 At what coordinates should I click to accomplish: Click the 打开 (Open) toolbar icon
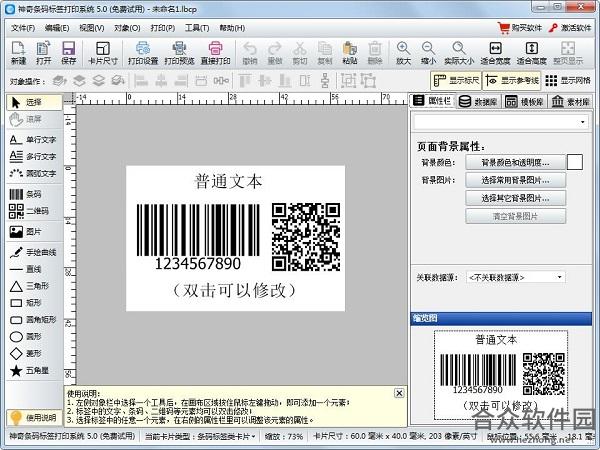43,53
